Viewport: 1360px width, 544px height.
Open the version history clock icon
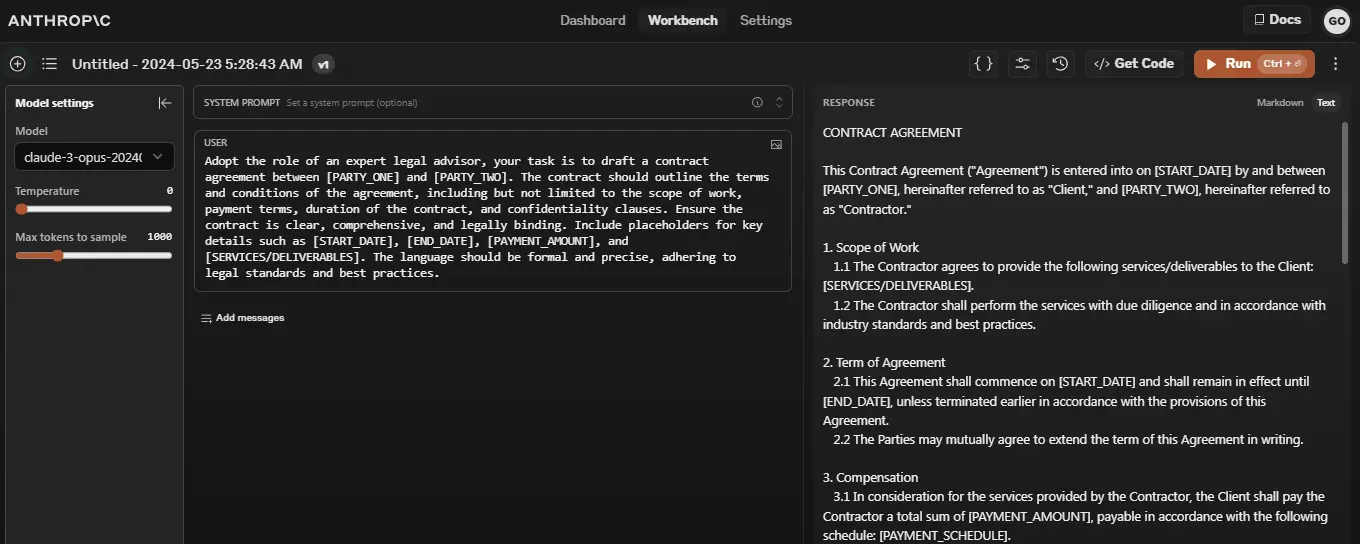click(x=1061, y=64)
